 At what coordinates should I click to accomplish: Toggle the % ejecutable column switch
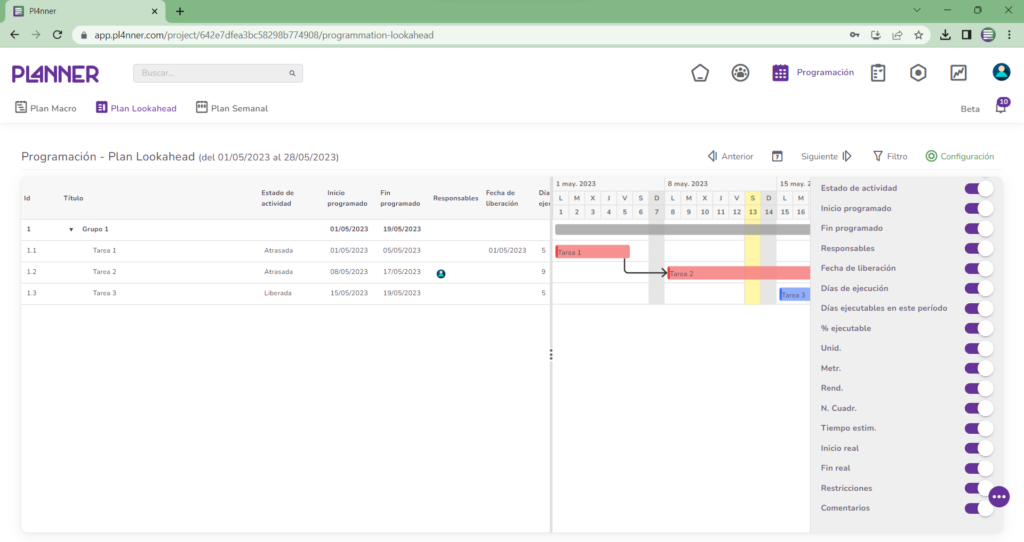pos(978,328)
